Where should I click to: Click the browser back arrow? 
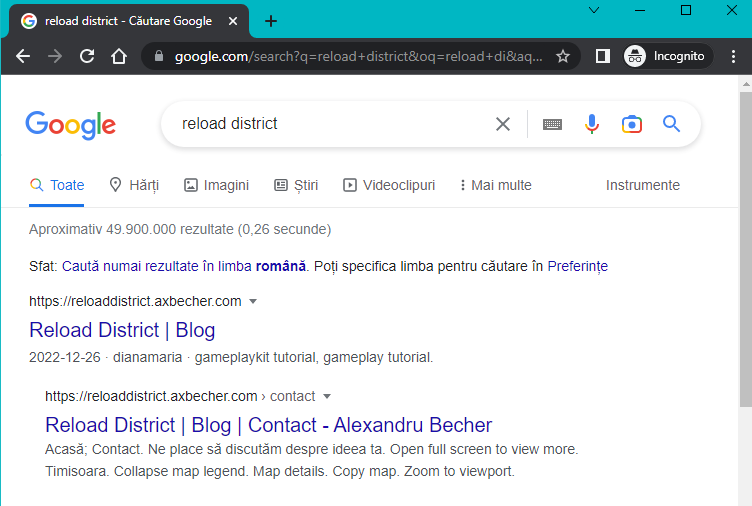23,56
